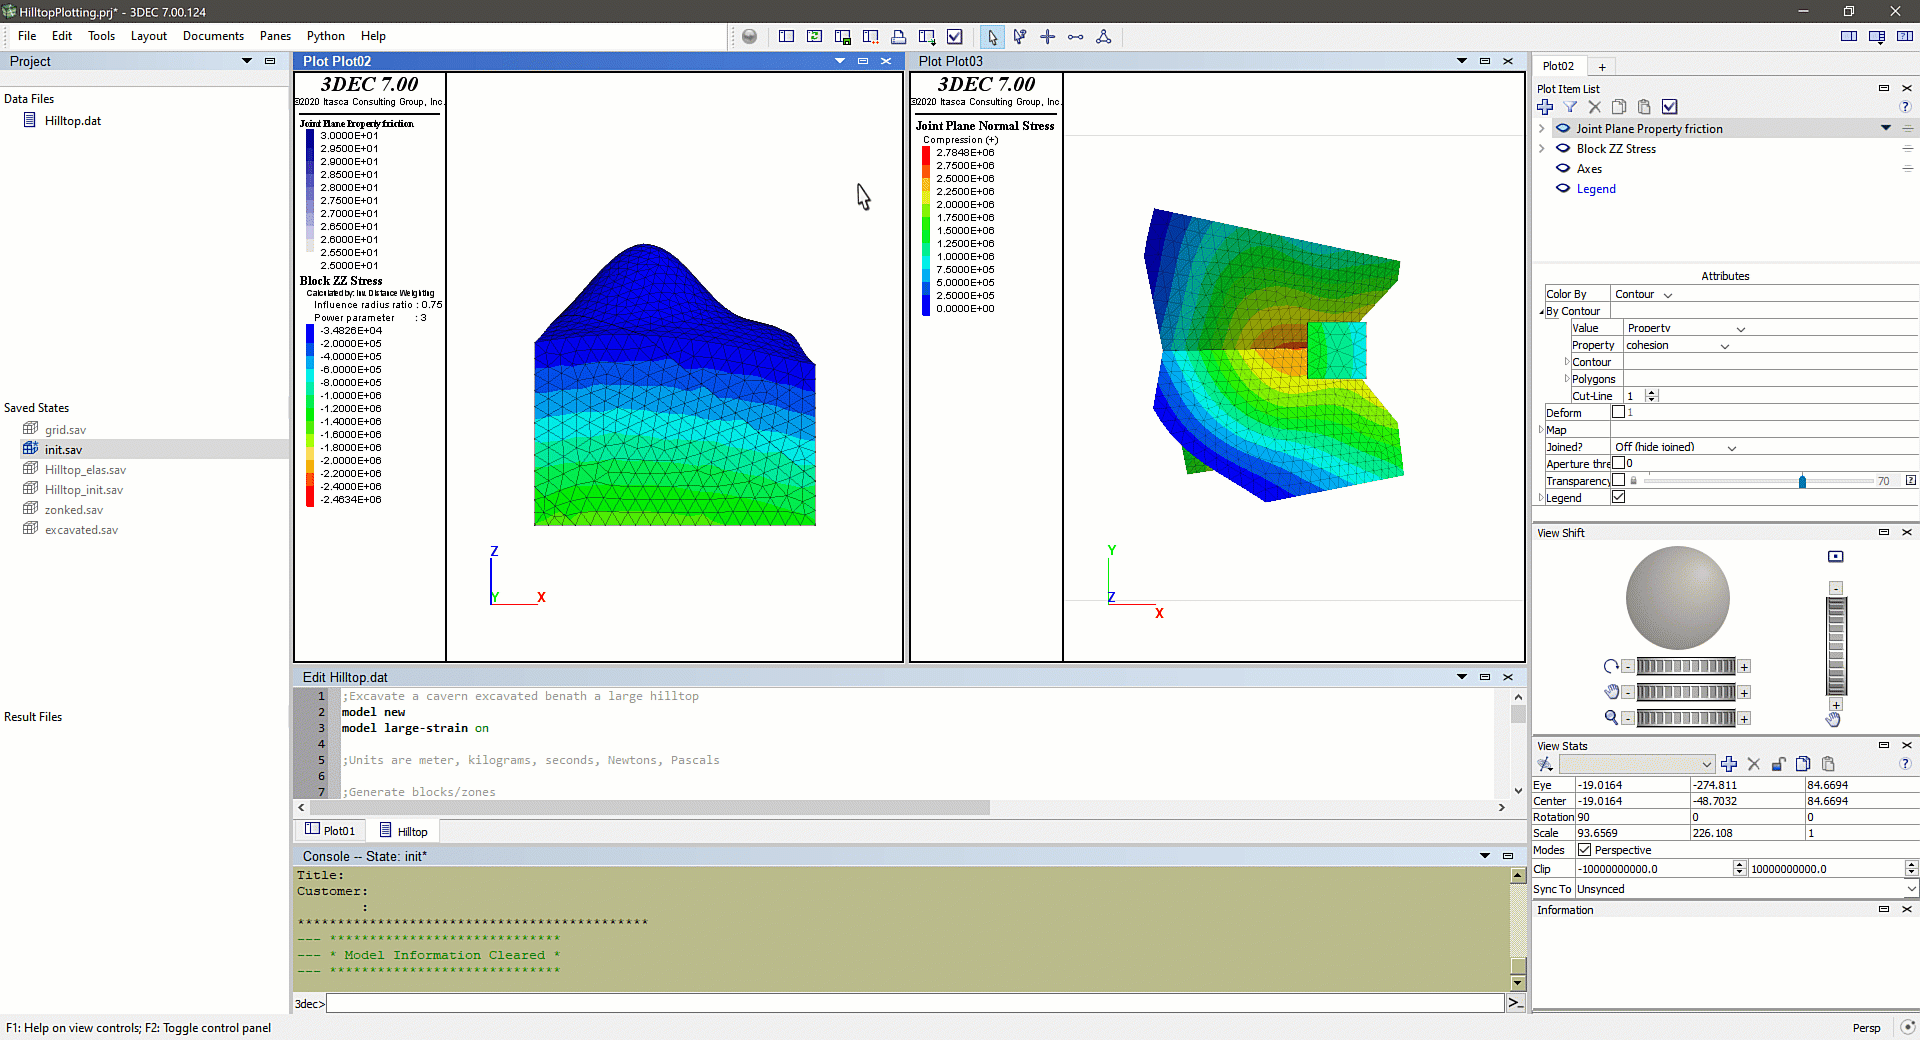
Task: Select zonked.sav saved state
Action: [73, 510]
